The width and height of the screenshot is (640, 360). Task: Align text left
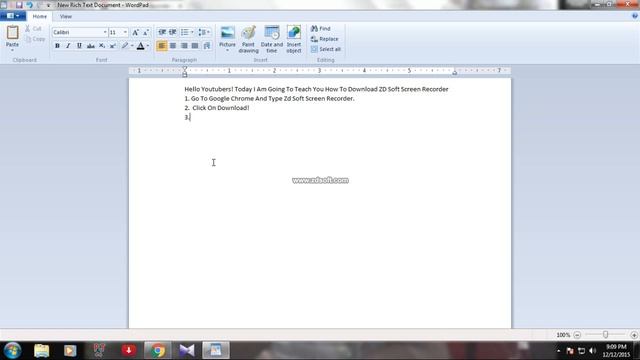pyautogui.click(x=162, y=46)
